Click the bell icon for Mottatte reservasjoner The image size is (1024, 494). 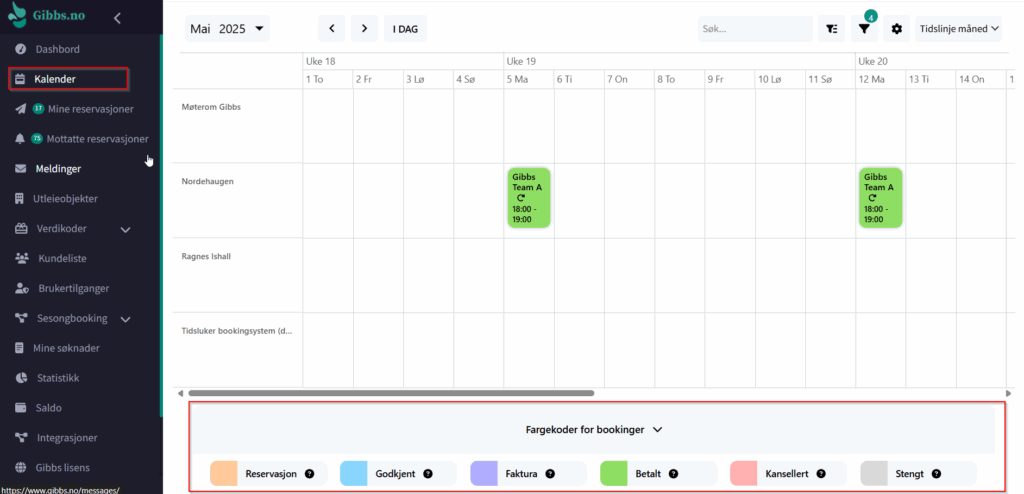pyautogui.click(x=20, y=139)
